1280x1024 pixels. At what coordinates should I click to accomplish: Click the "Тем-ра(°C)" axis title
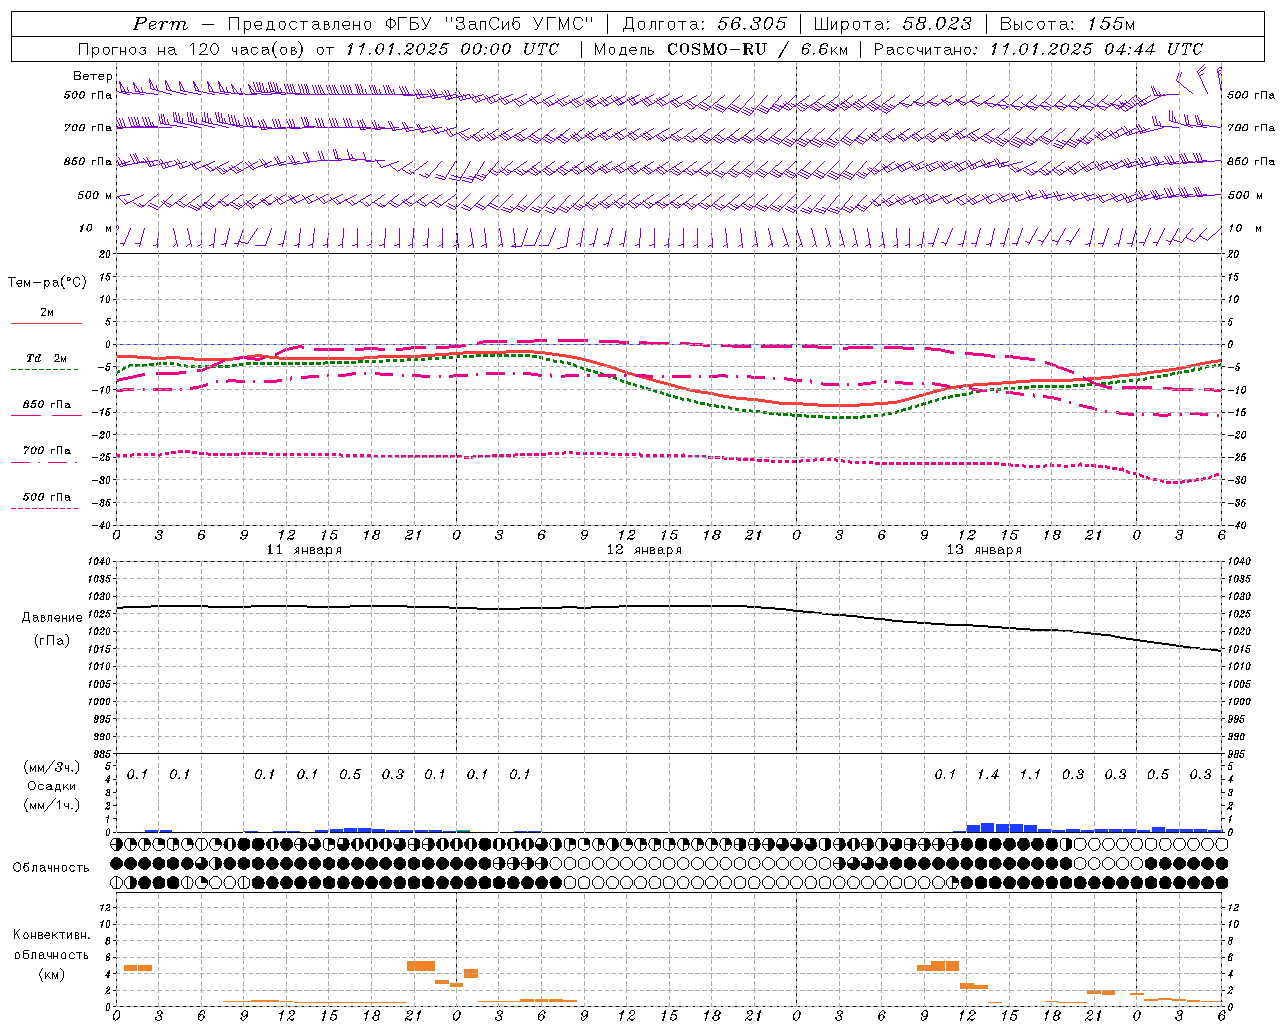(47, 283)
